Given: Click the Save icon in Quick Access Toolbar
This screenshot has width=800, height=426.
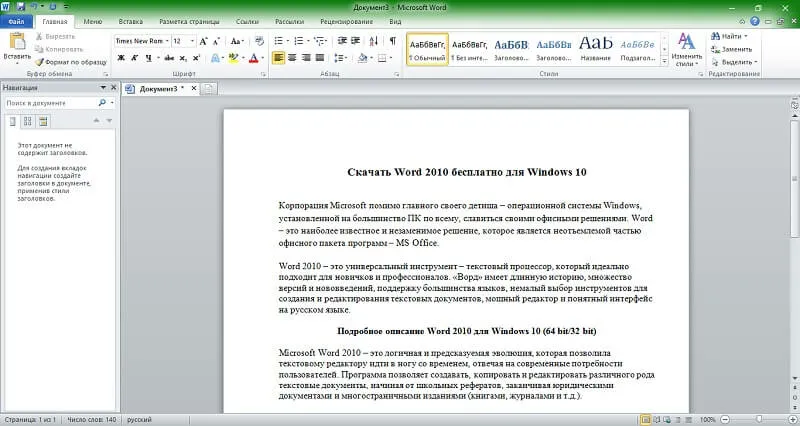Looking at the screenshot, I should 21,6.
